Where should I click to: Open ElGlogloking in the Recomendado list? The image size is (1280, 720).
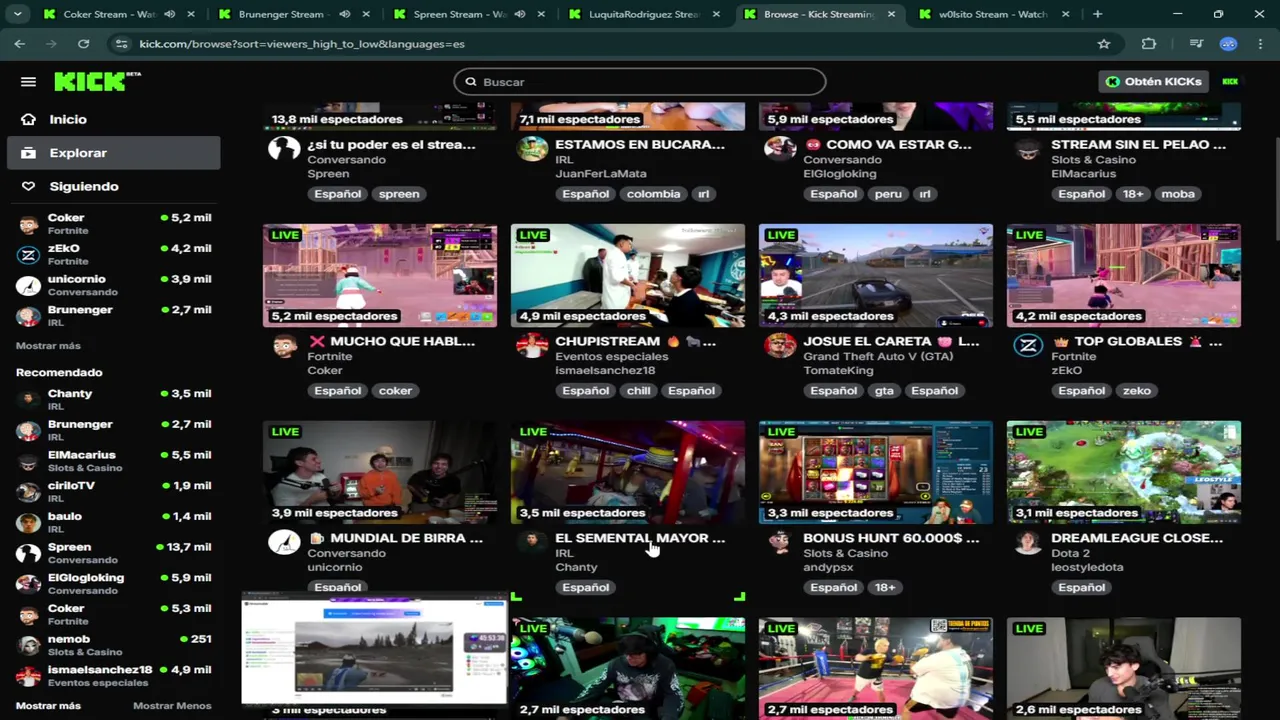click(114, 584)
